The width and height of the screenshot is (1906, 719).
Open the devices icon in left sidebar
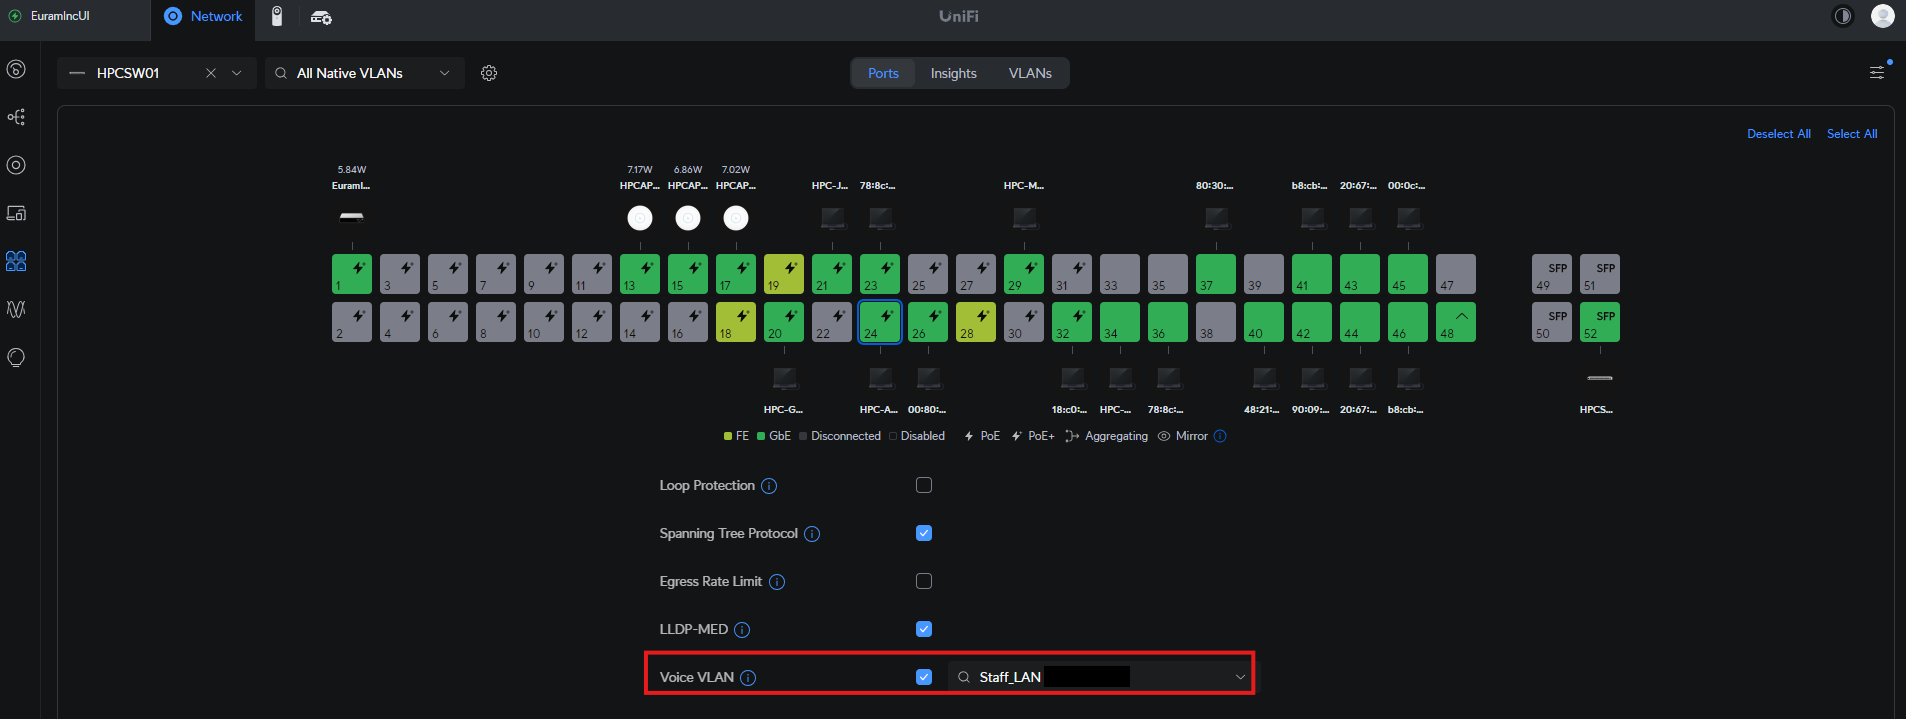pos(16,213)
